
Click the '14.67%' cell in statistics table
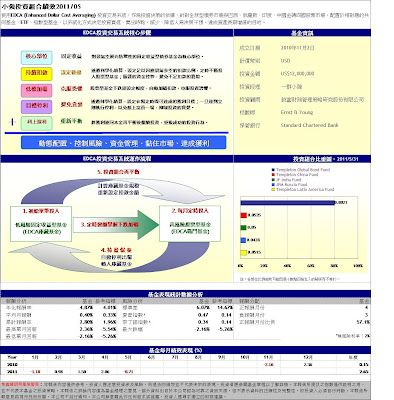225,308
